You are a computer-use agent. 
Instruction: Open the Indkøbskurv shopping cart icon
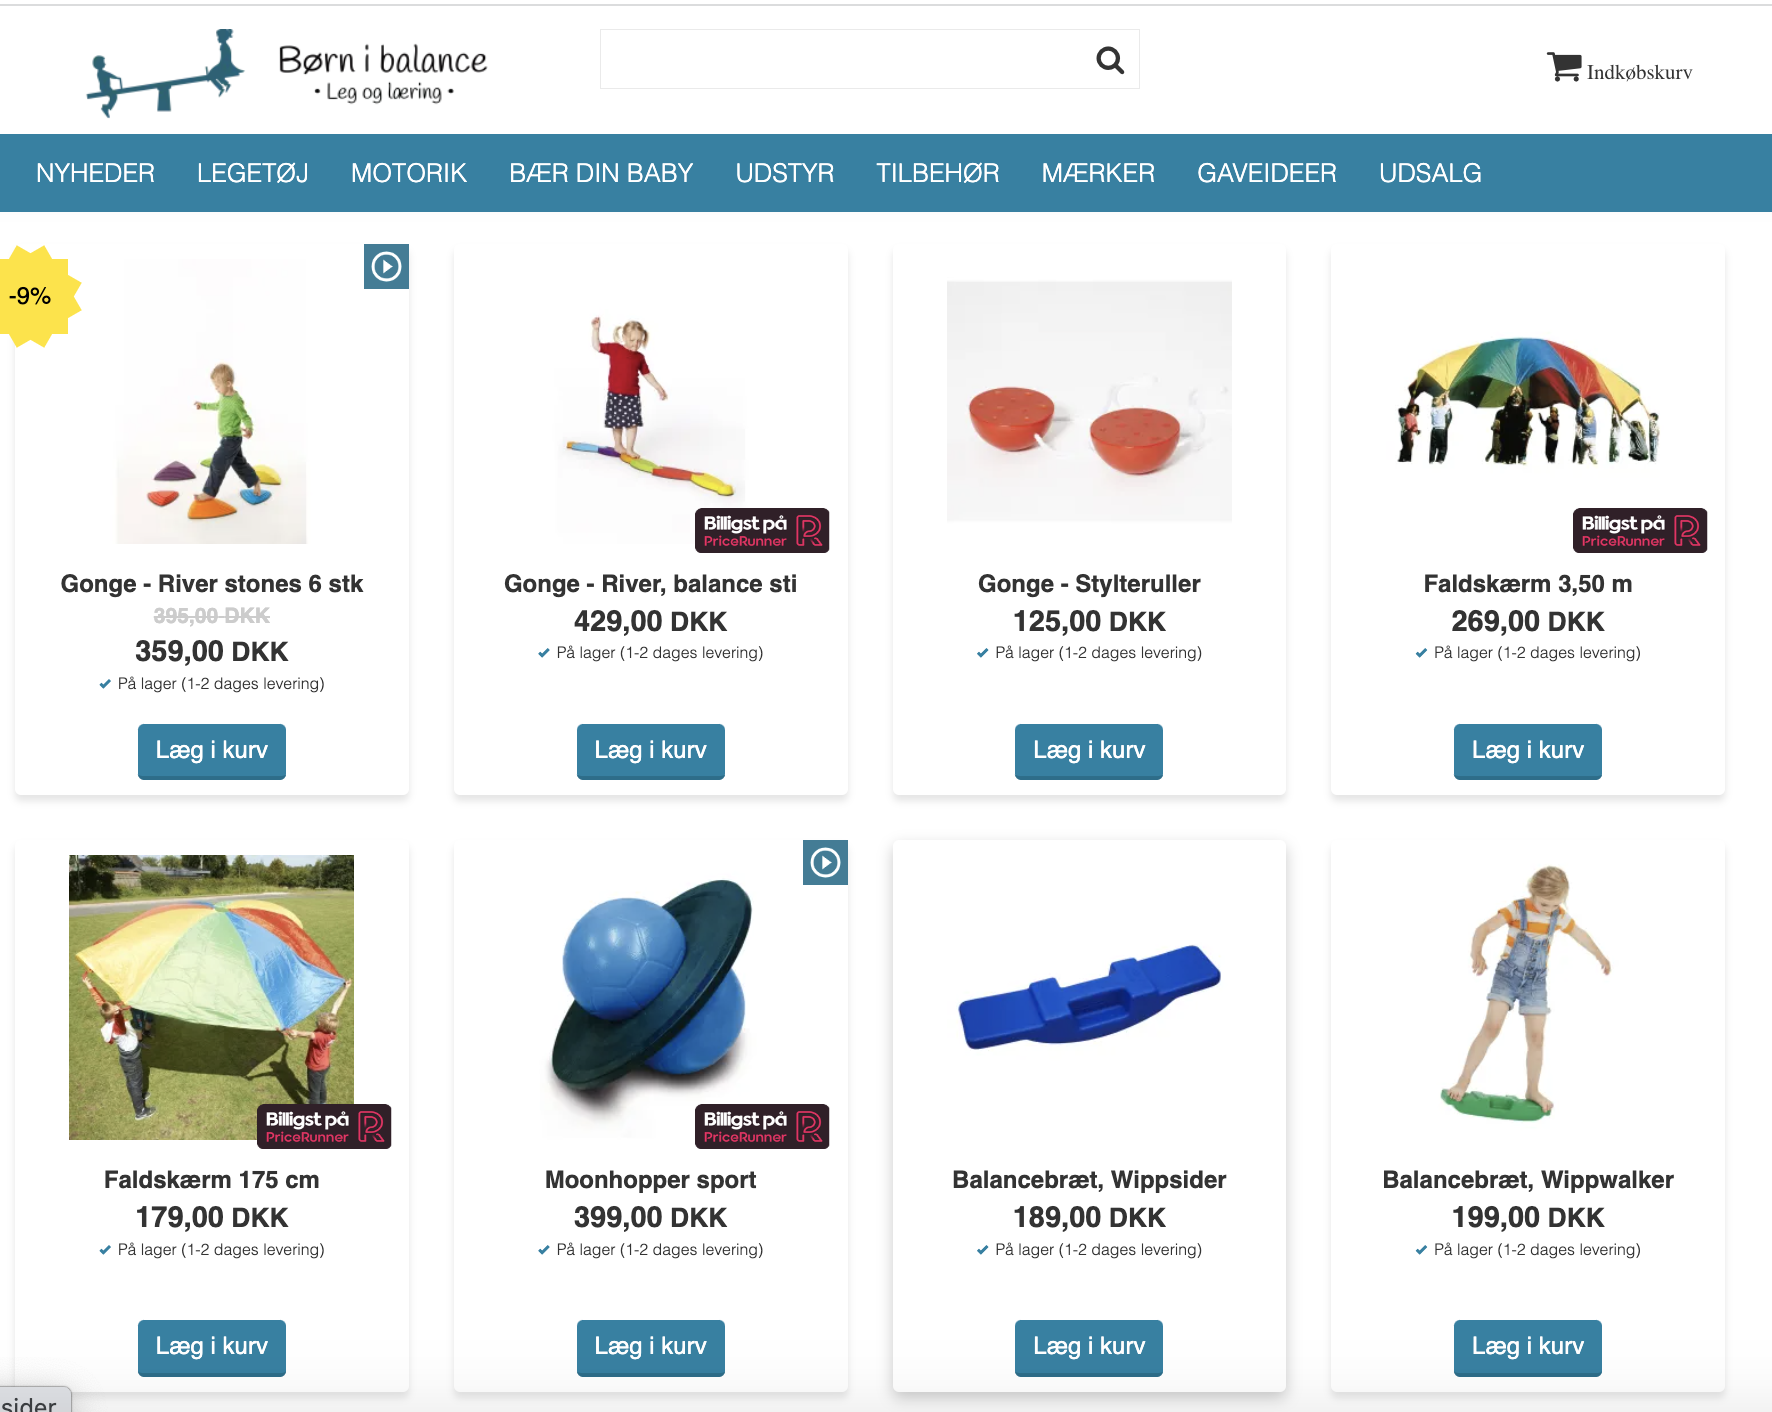pos(1564,67)
